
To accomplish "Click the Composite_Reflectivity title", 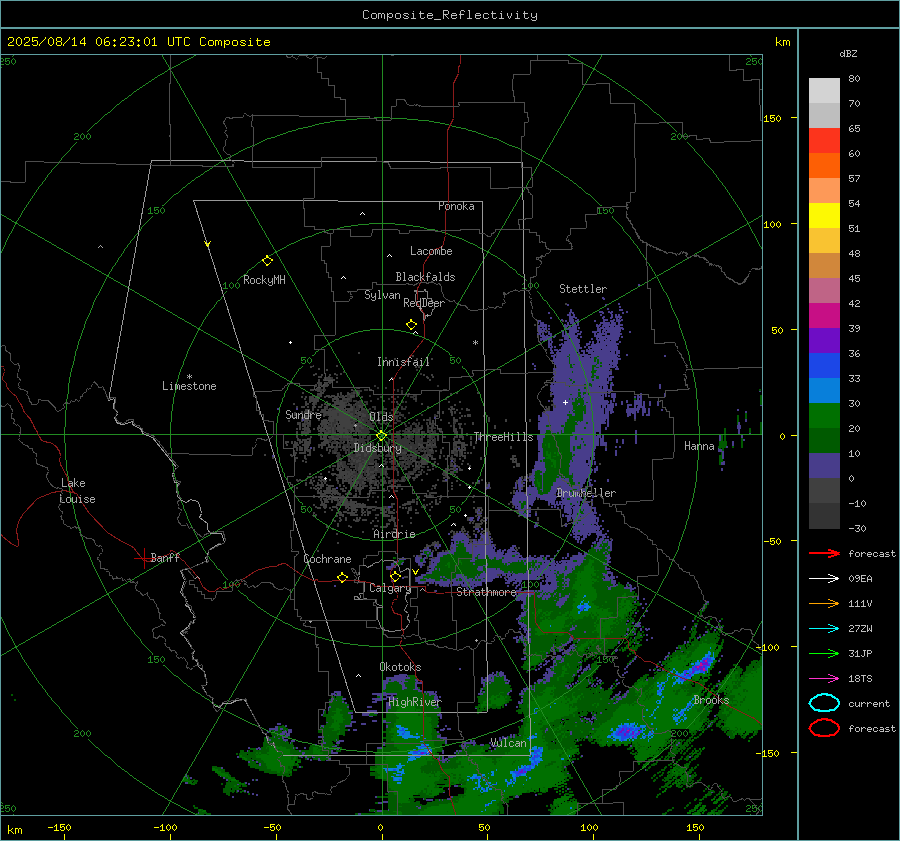I will pyautogui.click(x=450, y=15).
